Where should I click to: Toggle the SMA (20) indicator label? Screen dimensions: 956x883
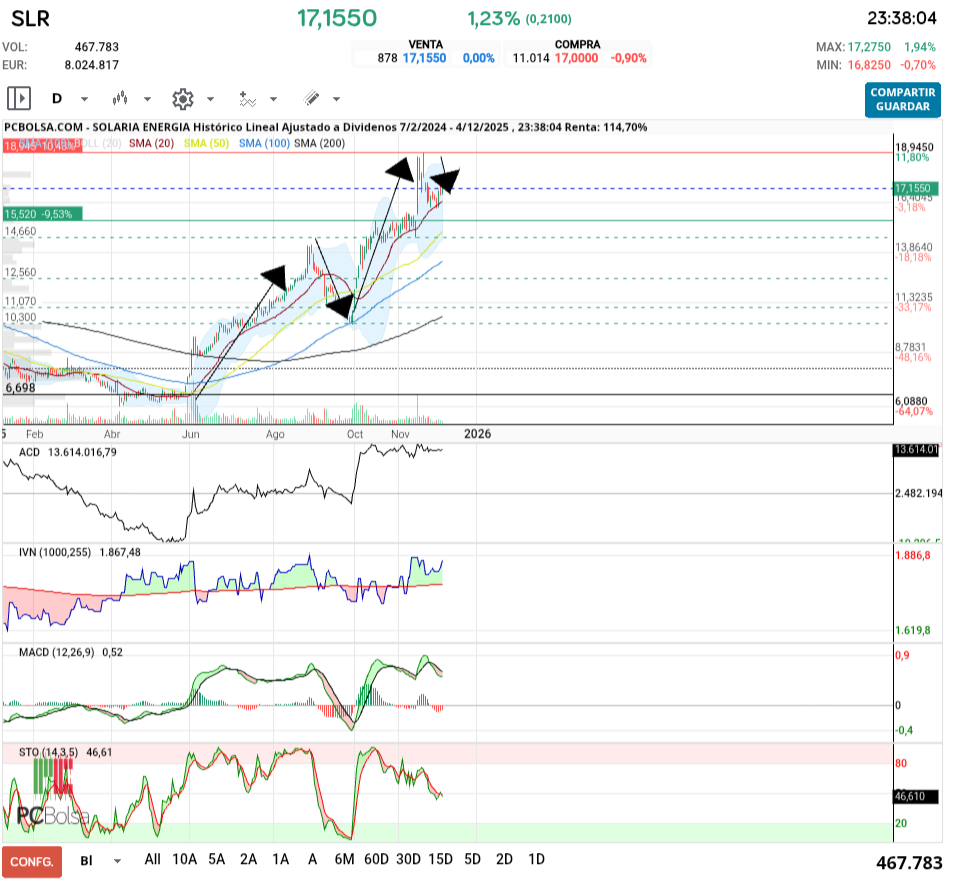151,144
